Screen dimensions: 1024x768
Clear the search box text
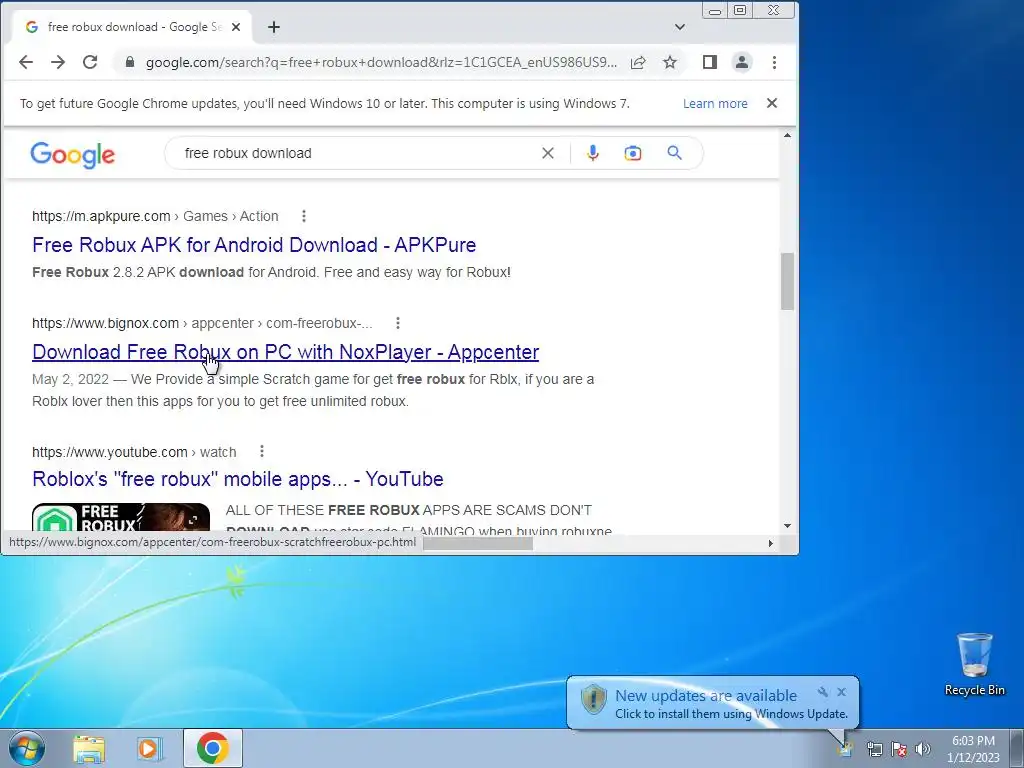[548, 153]
